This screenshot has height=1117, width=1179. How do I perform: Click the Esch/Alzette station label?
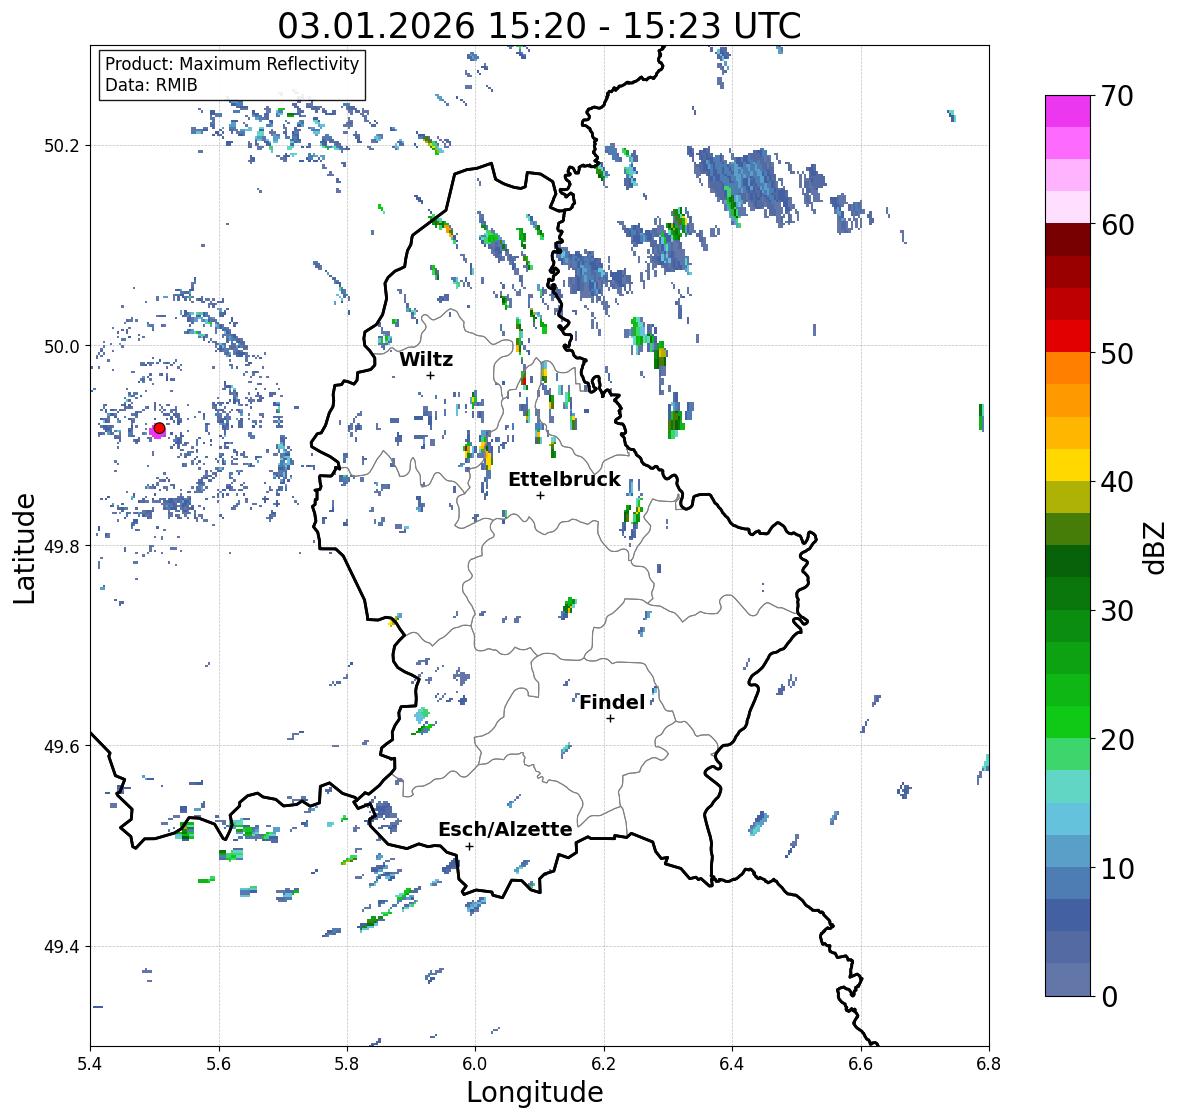[x=505, y=829]
